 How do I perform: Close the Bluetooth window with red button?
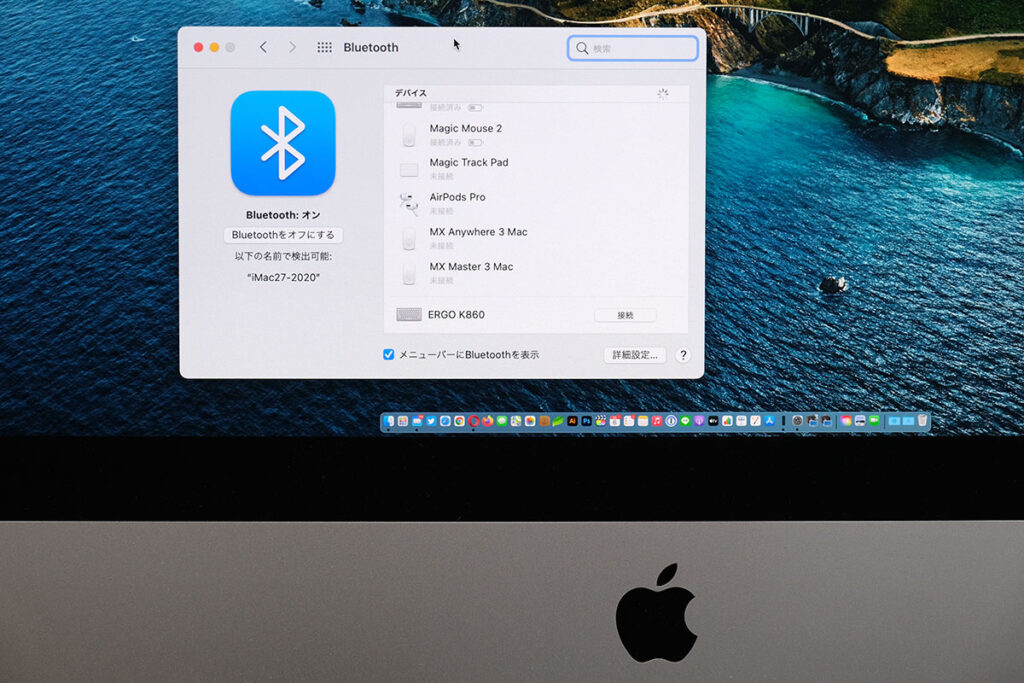(199, 47)
